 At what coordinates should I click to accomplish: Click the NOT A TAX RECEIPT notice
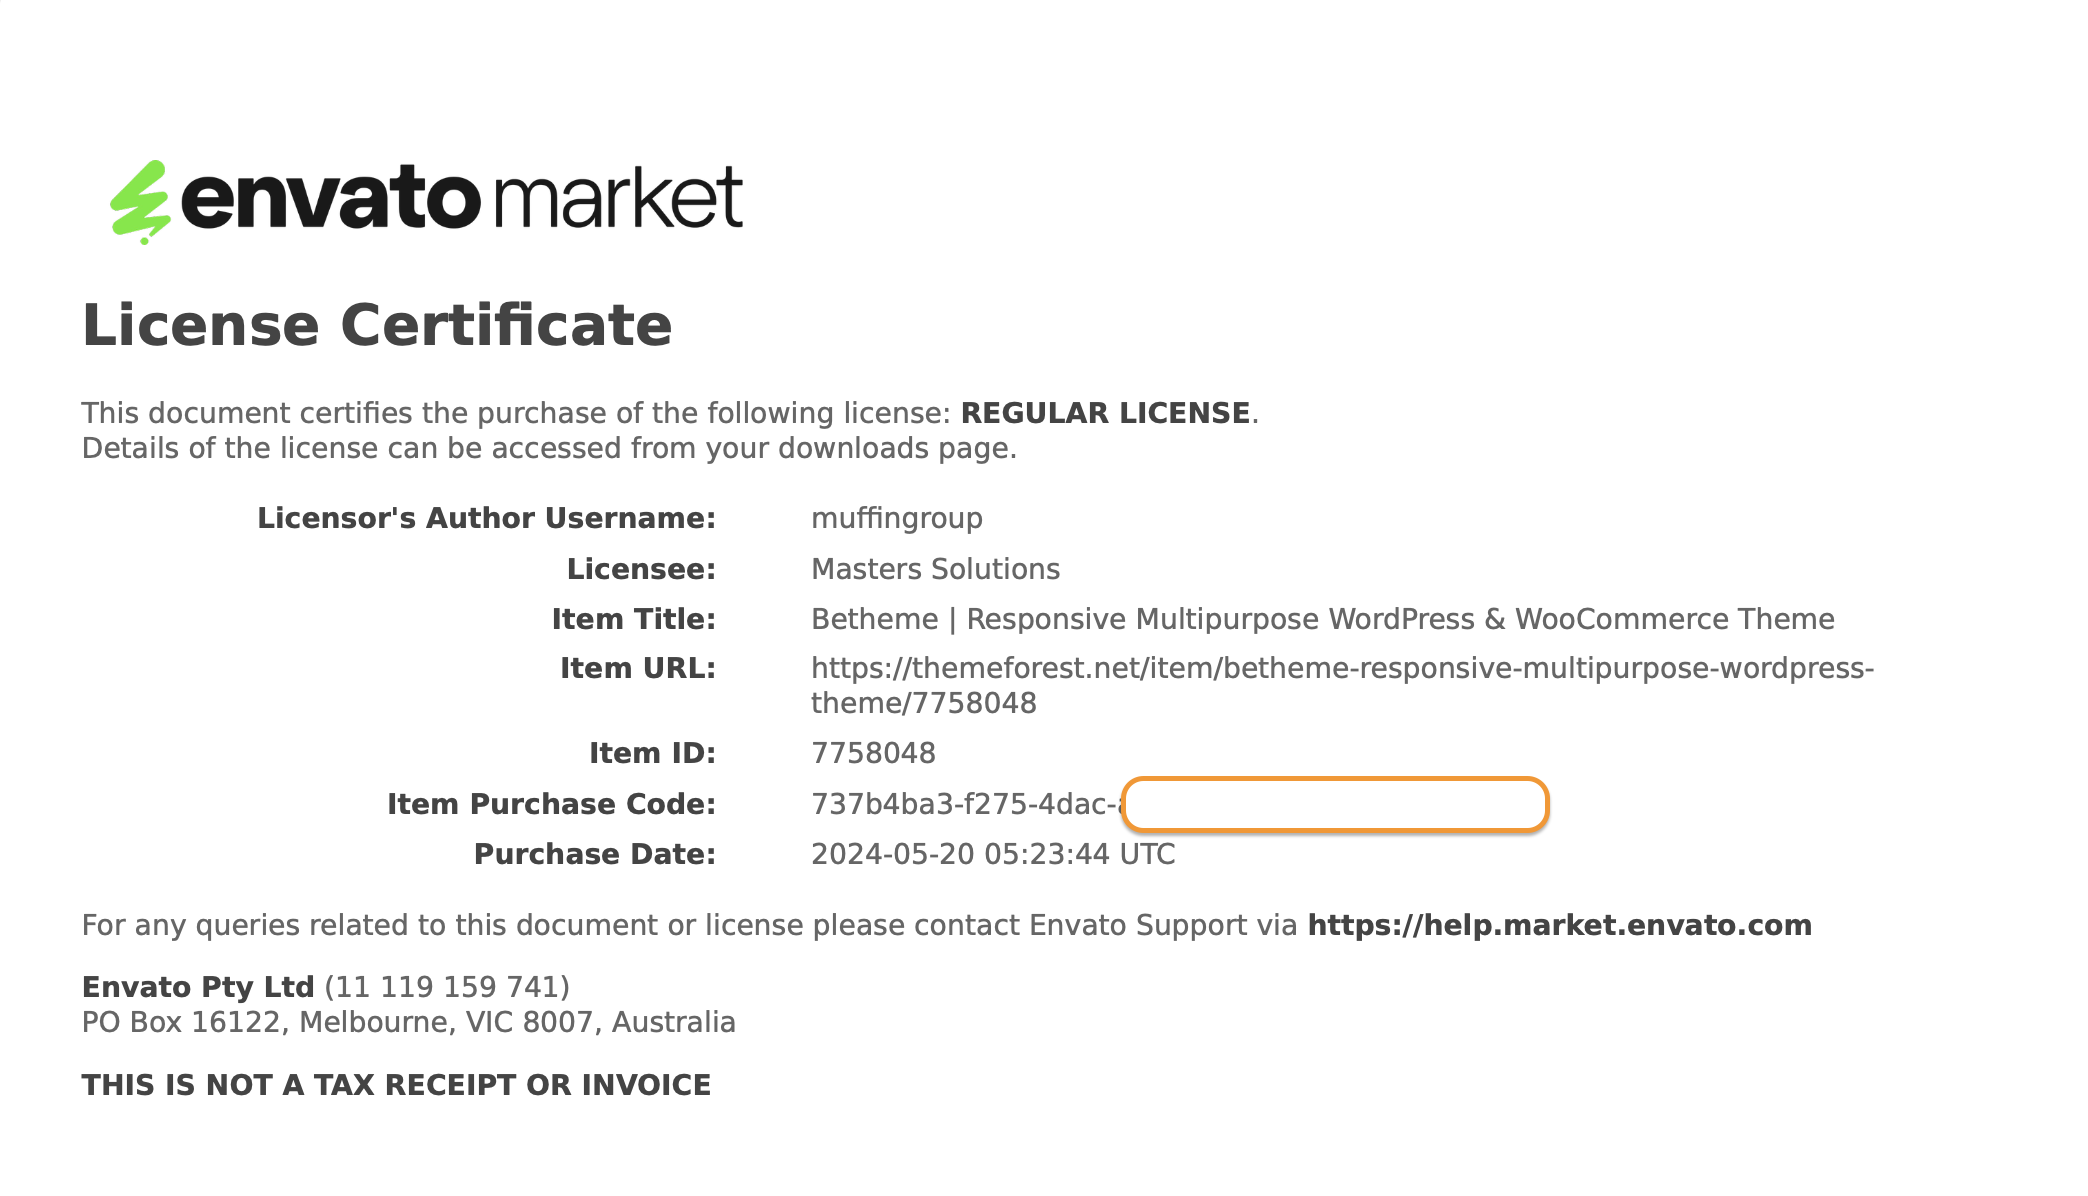pyautogui.click(x=396, y=1086)
